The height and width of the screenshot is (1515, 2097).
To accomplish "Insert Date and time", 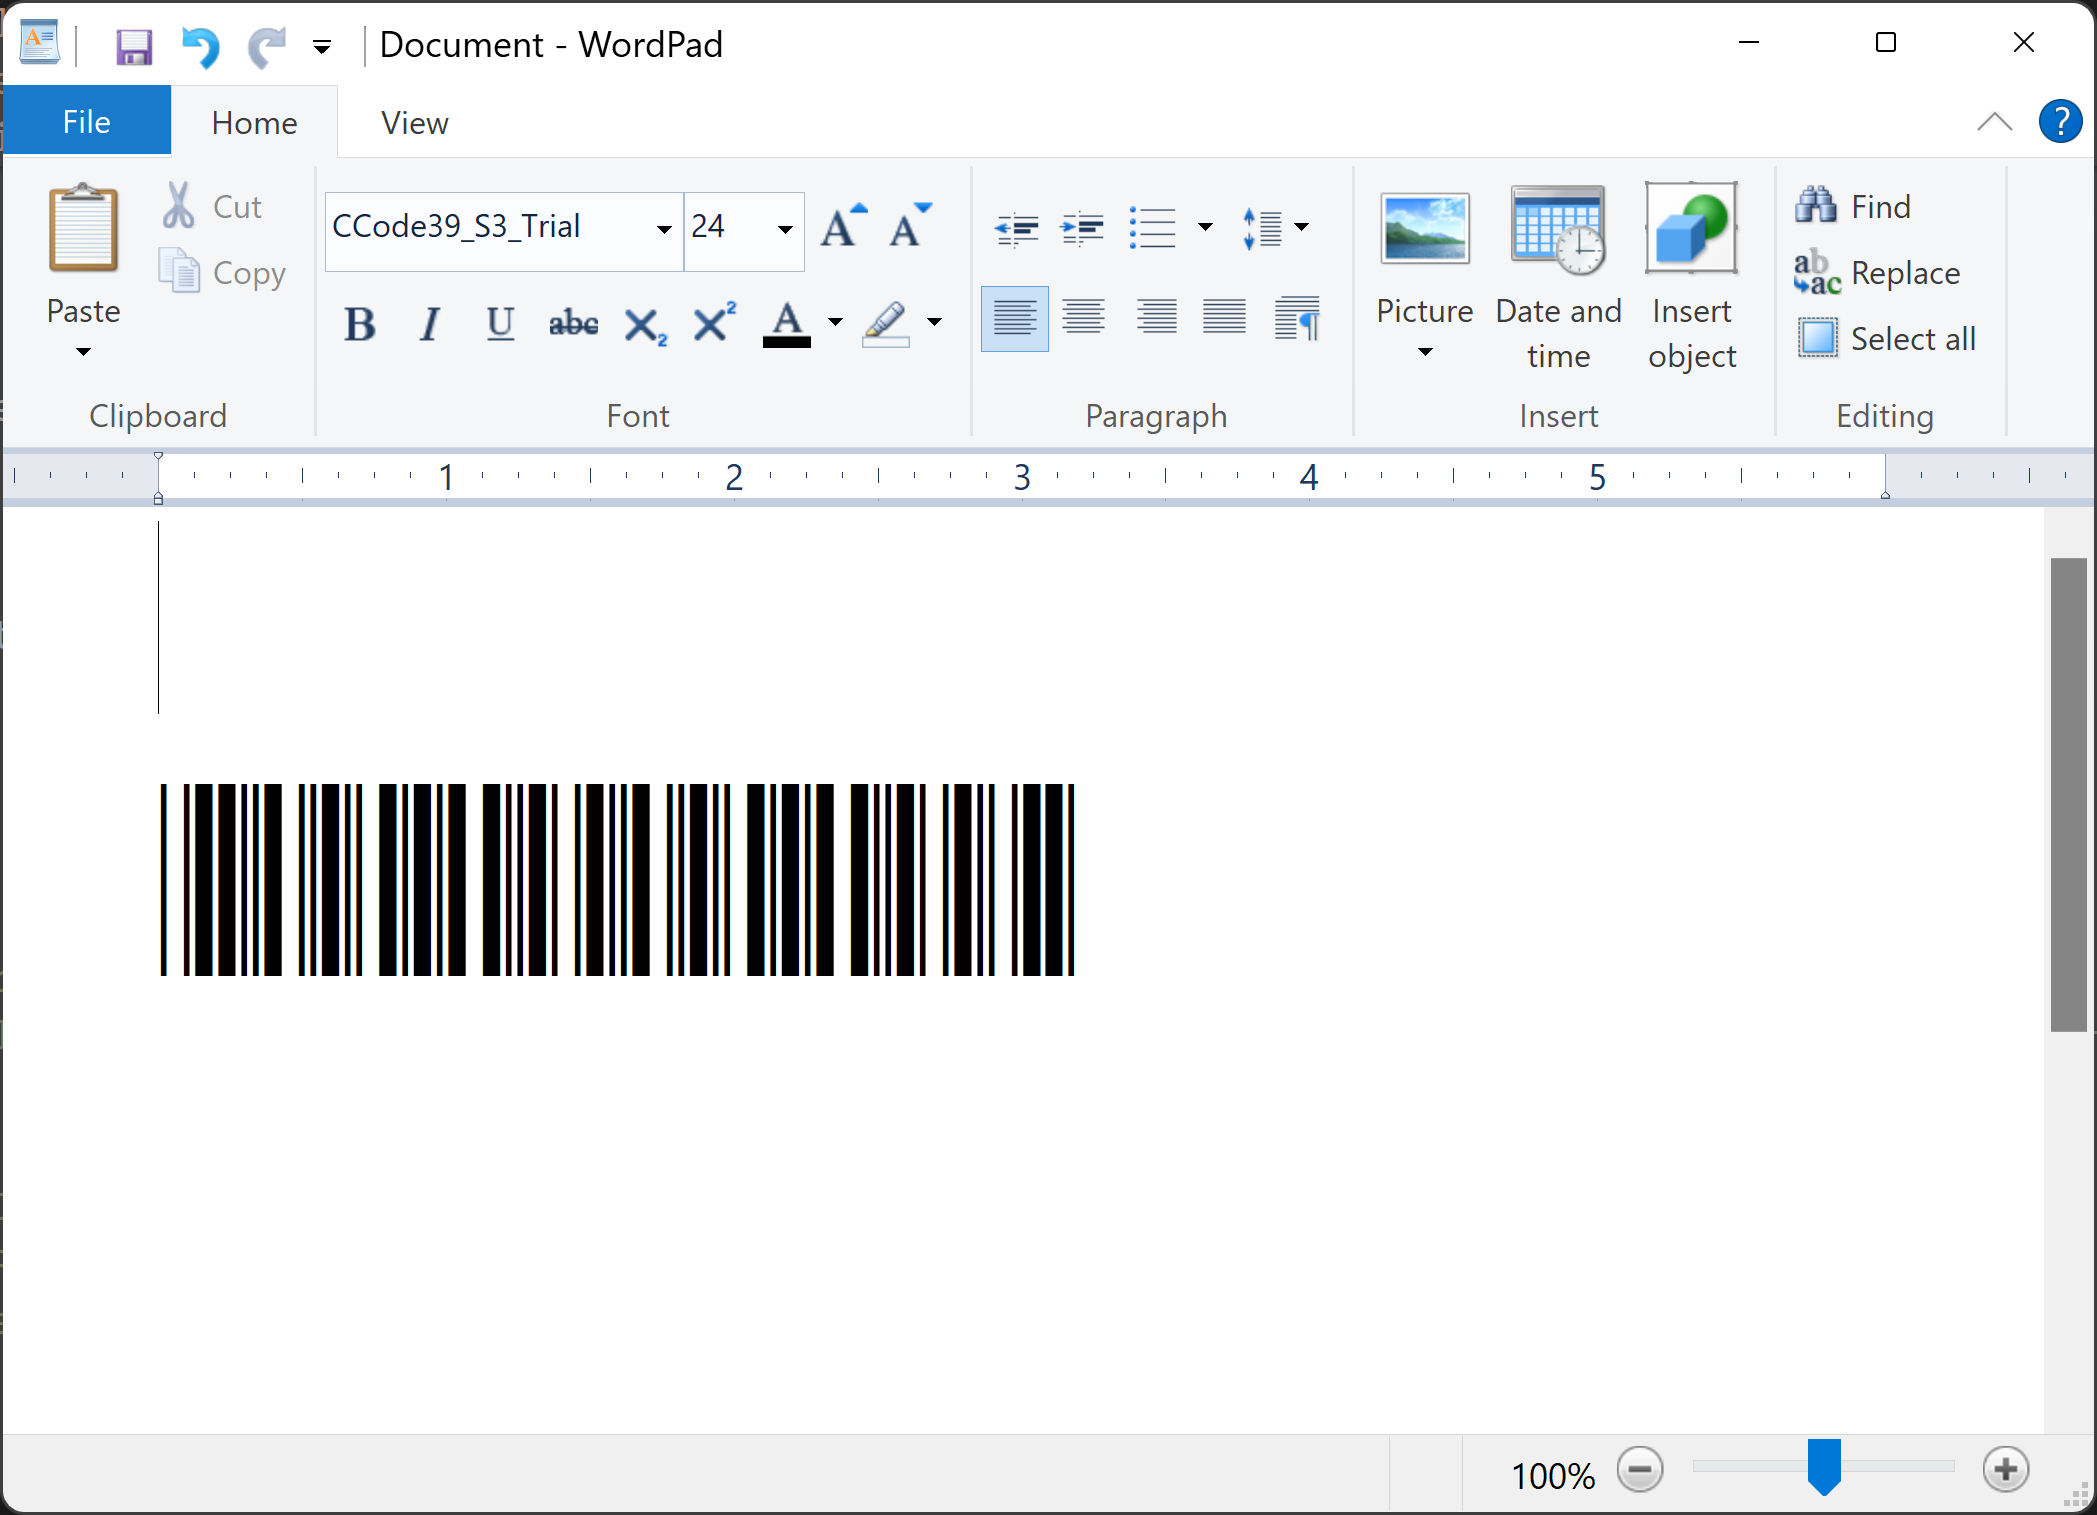I will pyautogui.click(x=1558, y=278).
